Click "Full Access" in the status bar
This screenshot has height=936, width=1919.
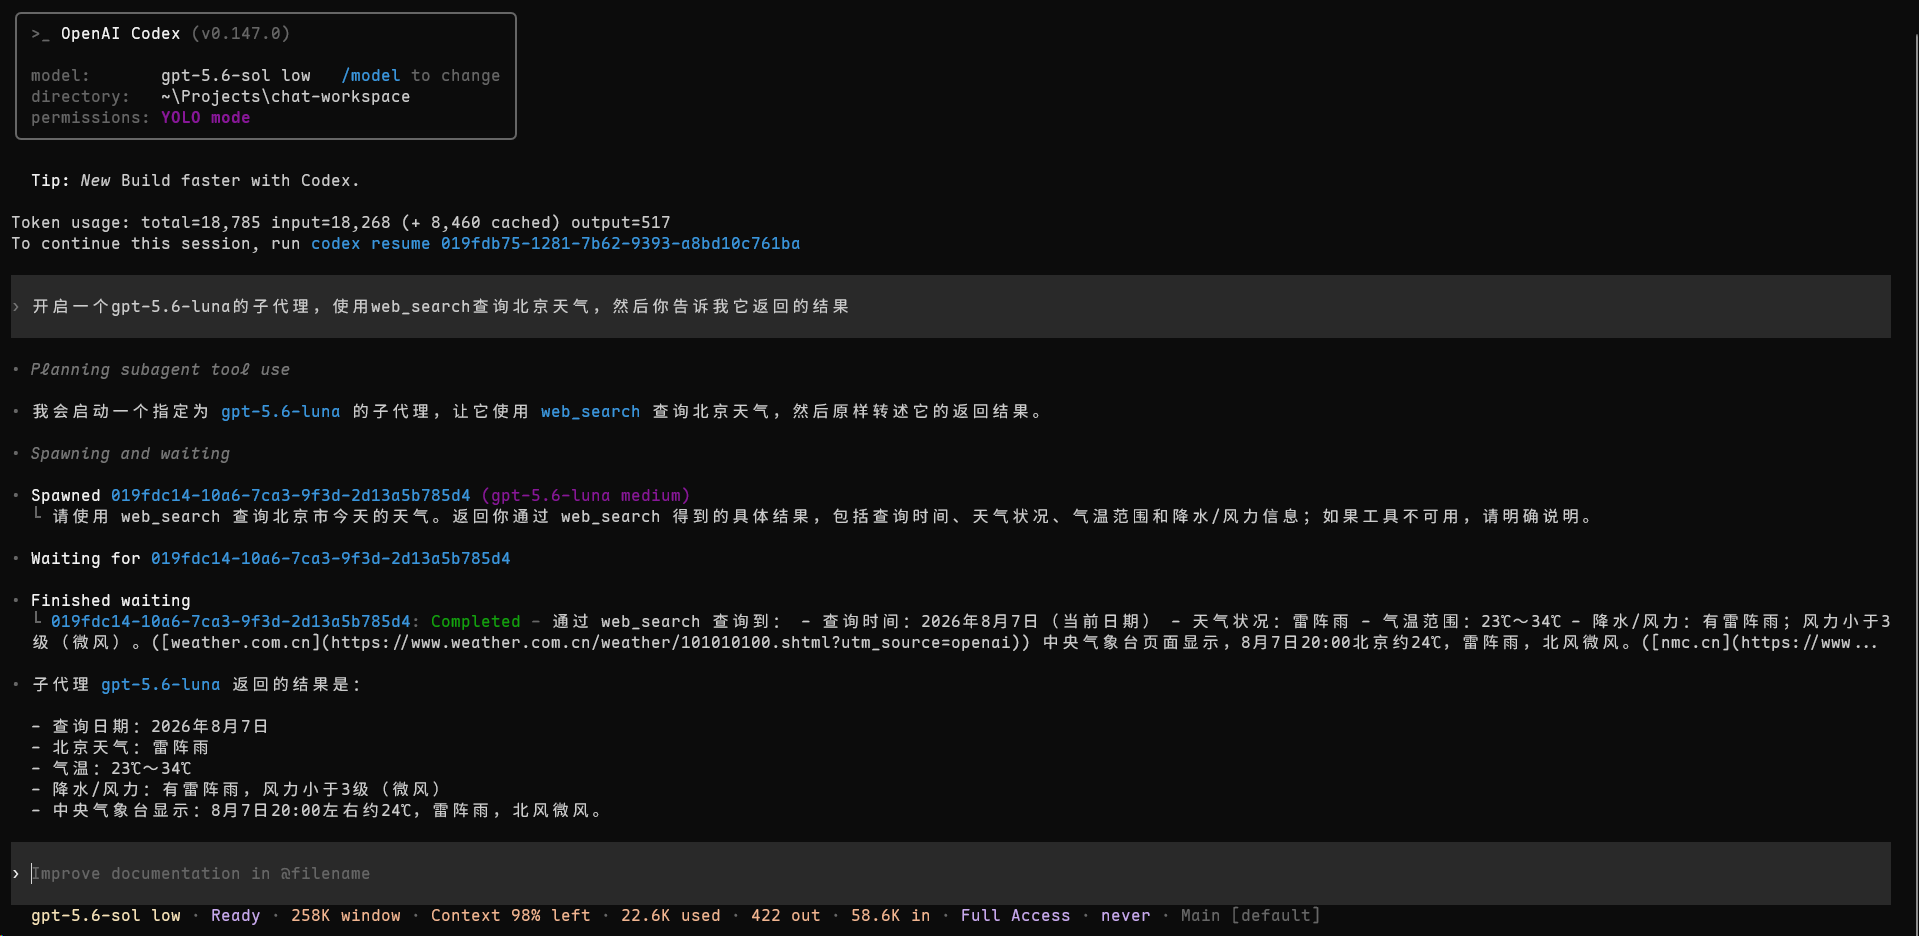coord(1016,916)
